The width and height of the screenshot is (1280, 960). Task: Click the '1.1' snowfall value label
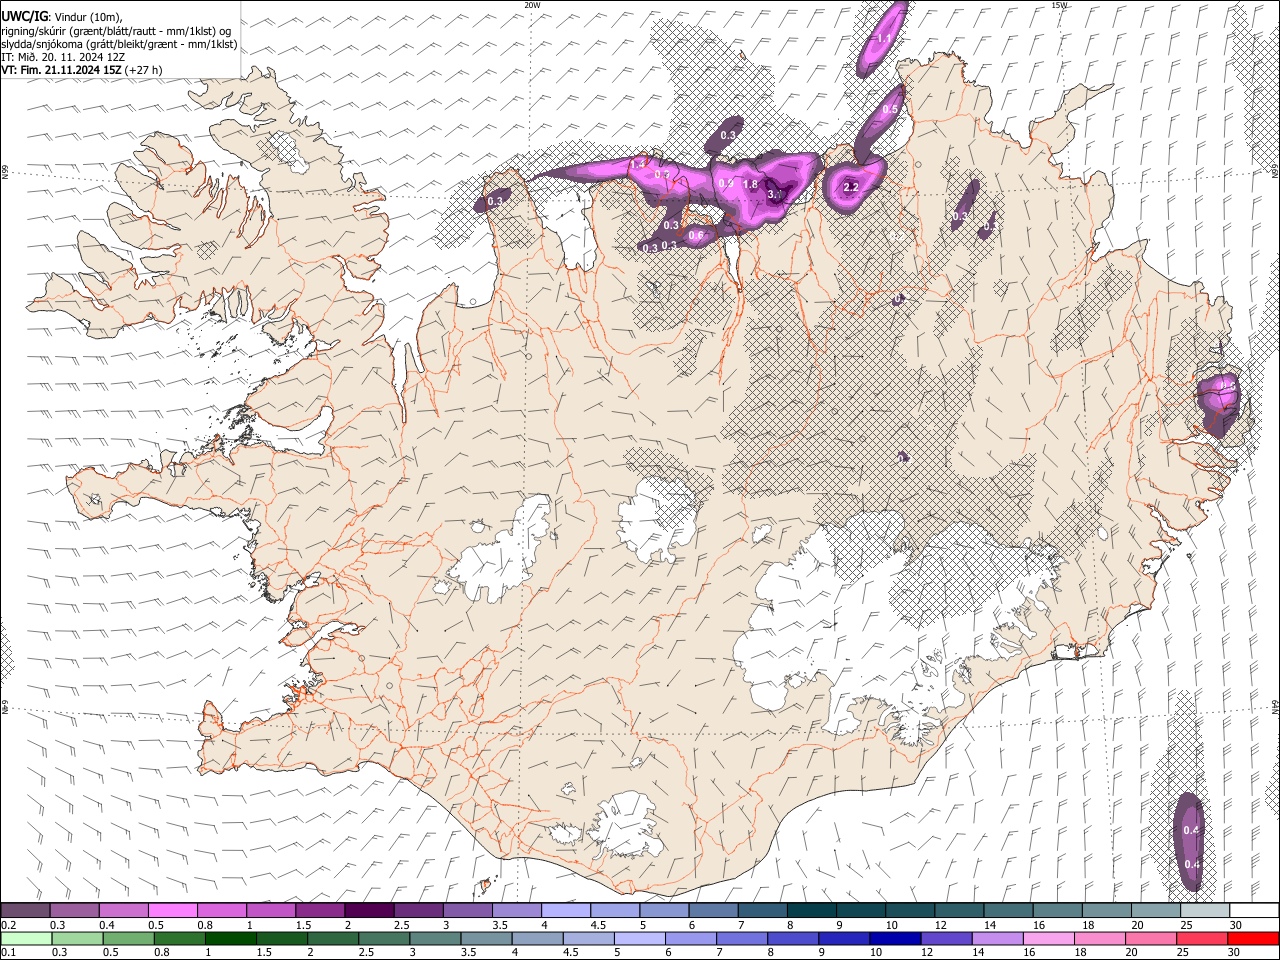click(x=883, y=38)
